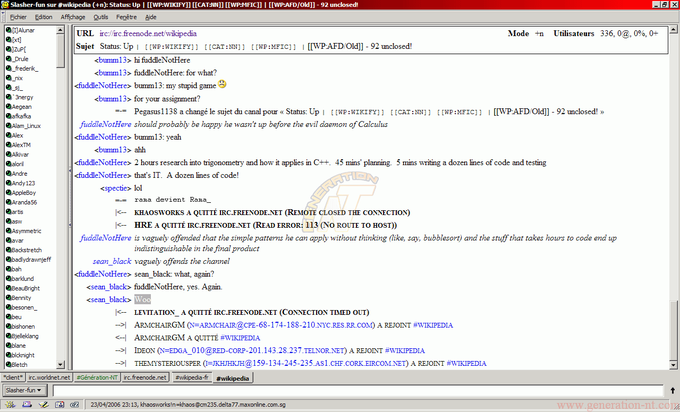680x412 pixels.
Task: Click the user list scrollbar thumb
Action: pyautogui.click(x=60, y=50)
